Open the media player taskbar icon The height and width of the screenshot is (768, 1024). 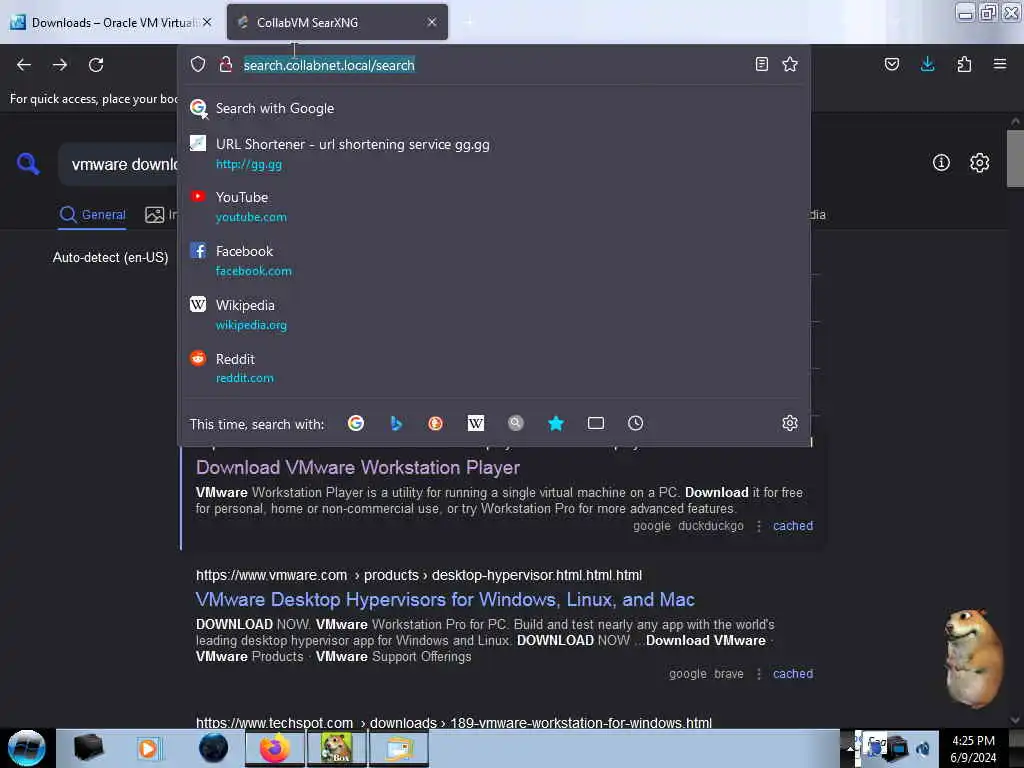click(x=149, y=748)
